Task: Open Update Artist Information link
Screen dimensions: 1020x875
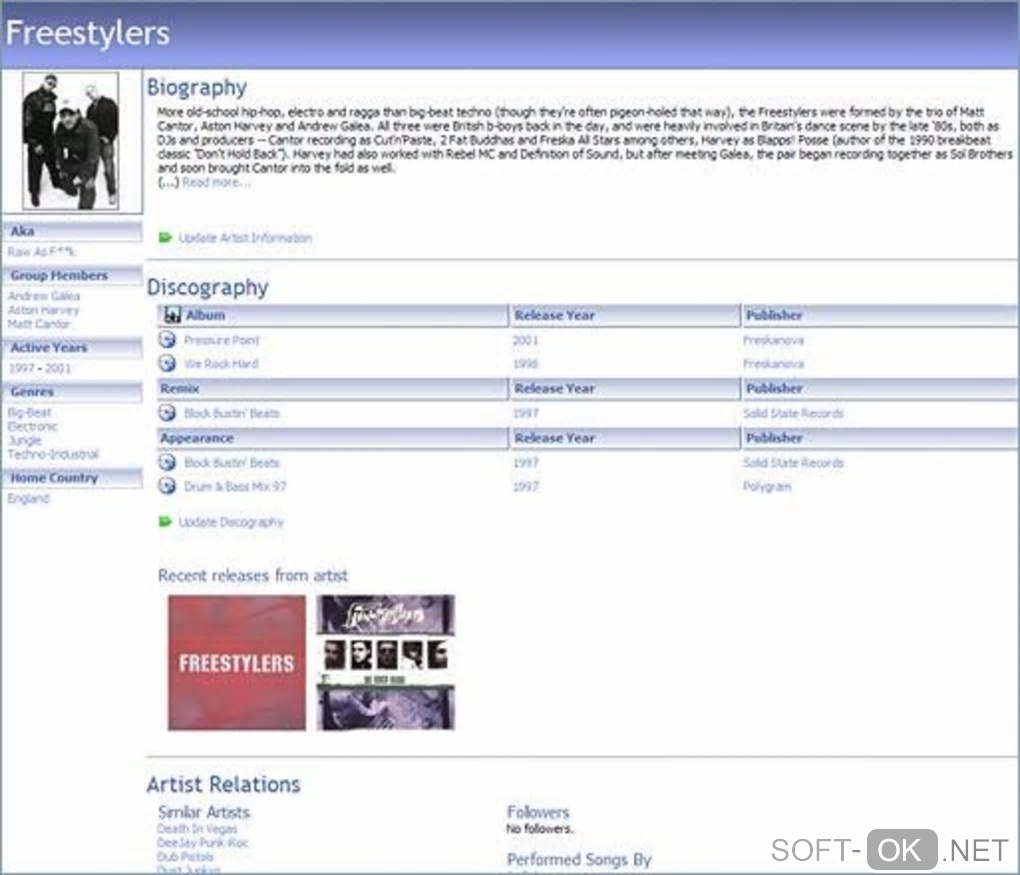Action: (x=245, y=237)
